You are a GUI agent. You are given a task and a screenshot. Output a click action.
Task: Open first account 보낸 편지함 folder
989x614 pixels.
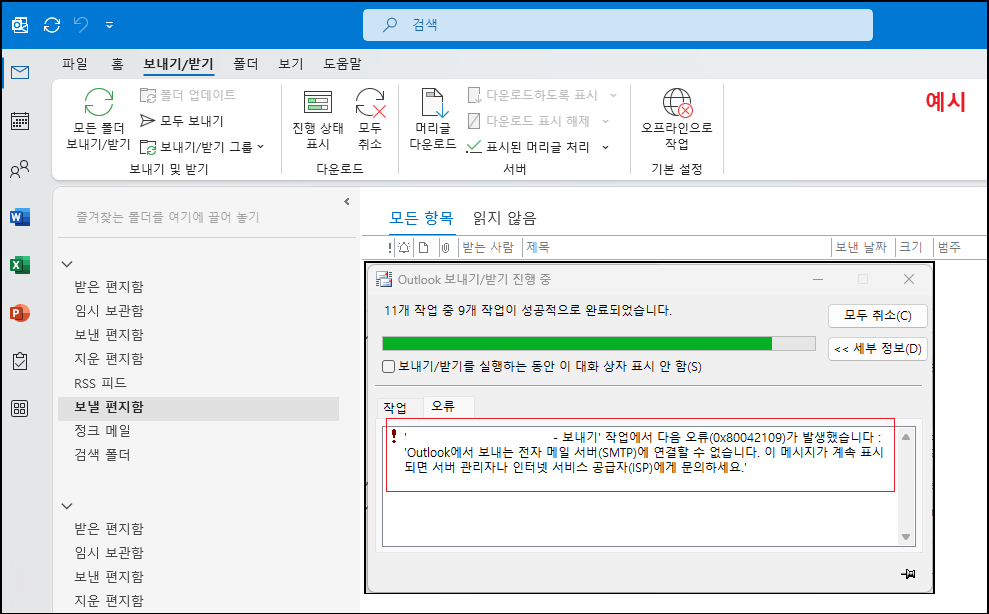click(108, 334)
